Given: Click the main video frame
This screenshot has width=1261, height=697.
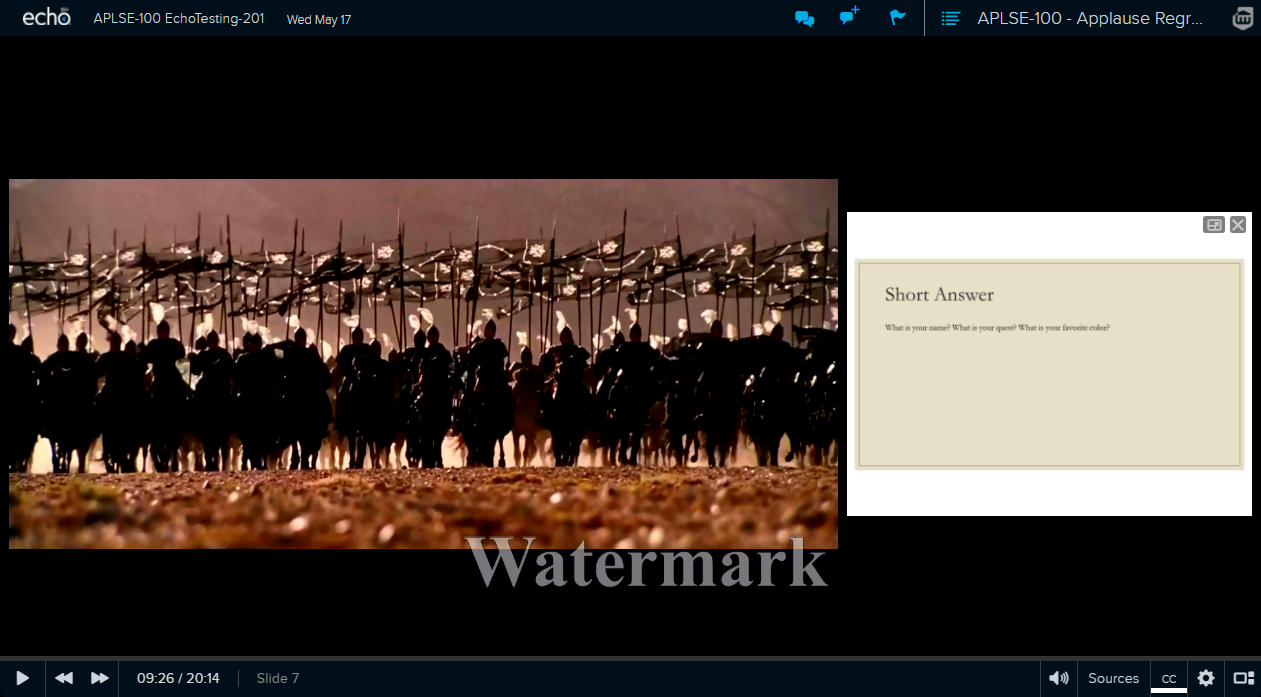Looking at the screenshot, I should pos(423,364).
